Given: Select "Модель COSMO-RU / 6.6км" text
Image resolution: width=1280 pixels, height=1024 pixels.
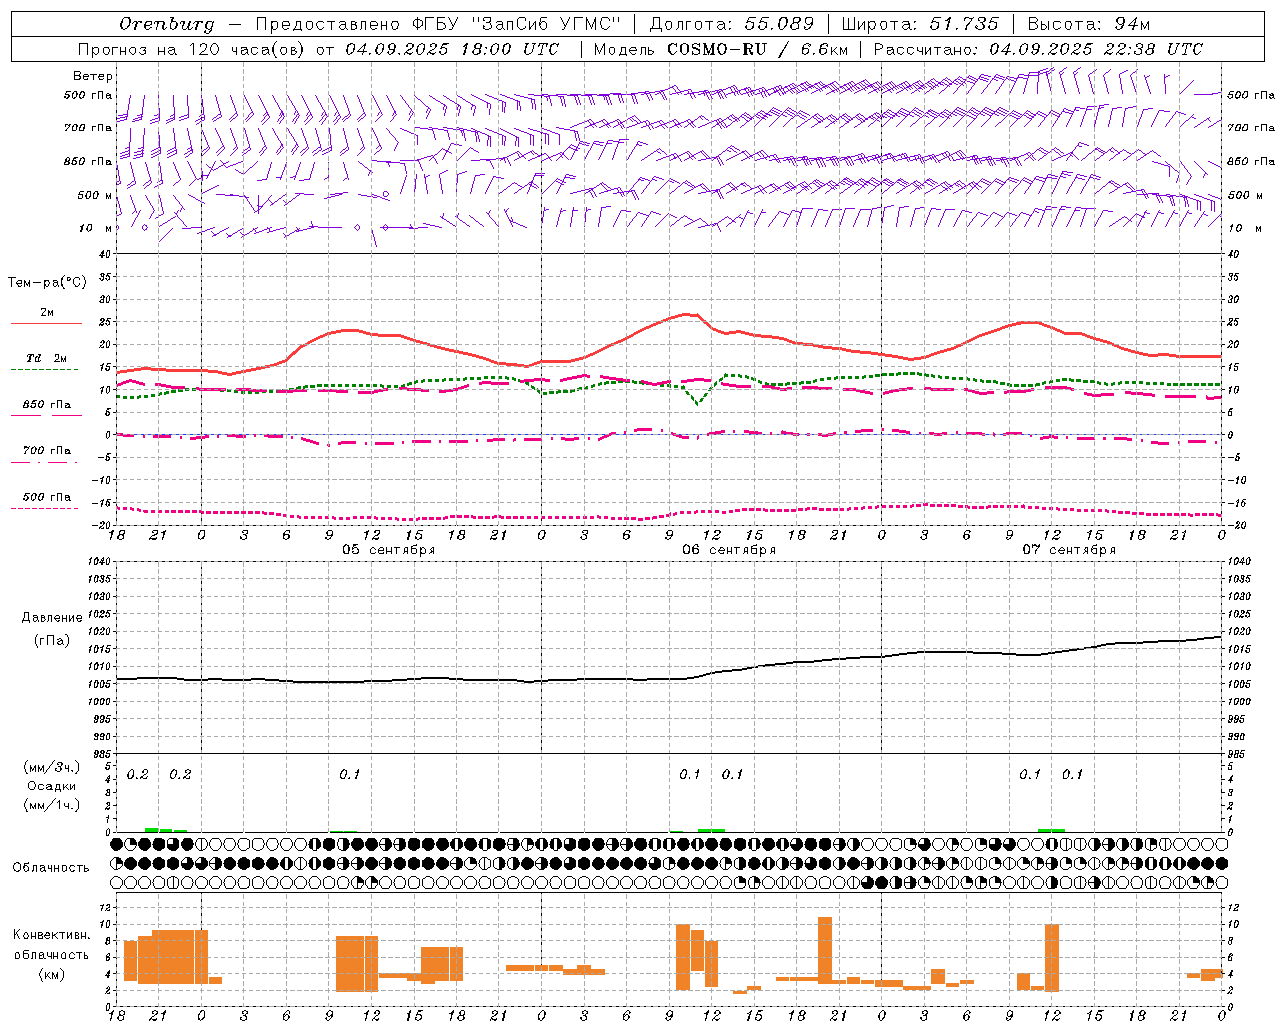Looking at the screenshot, I should point(721,49).
